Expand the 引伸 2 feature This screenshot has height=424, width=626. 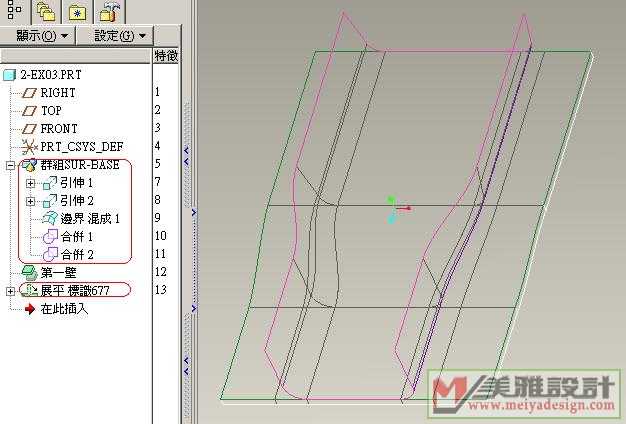coord(30,201)
